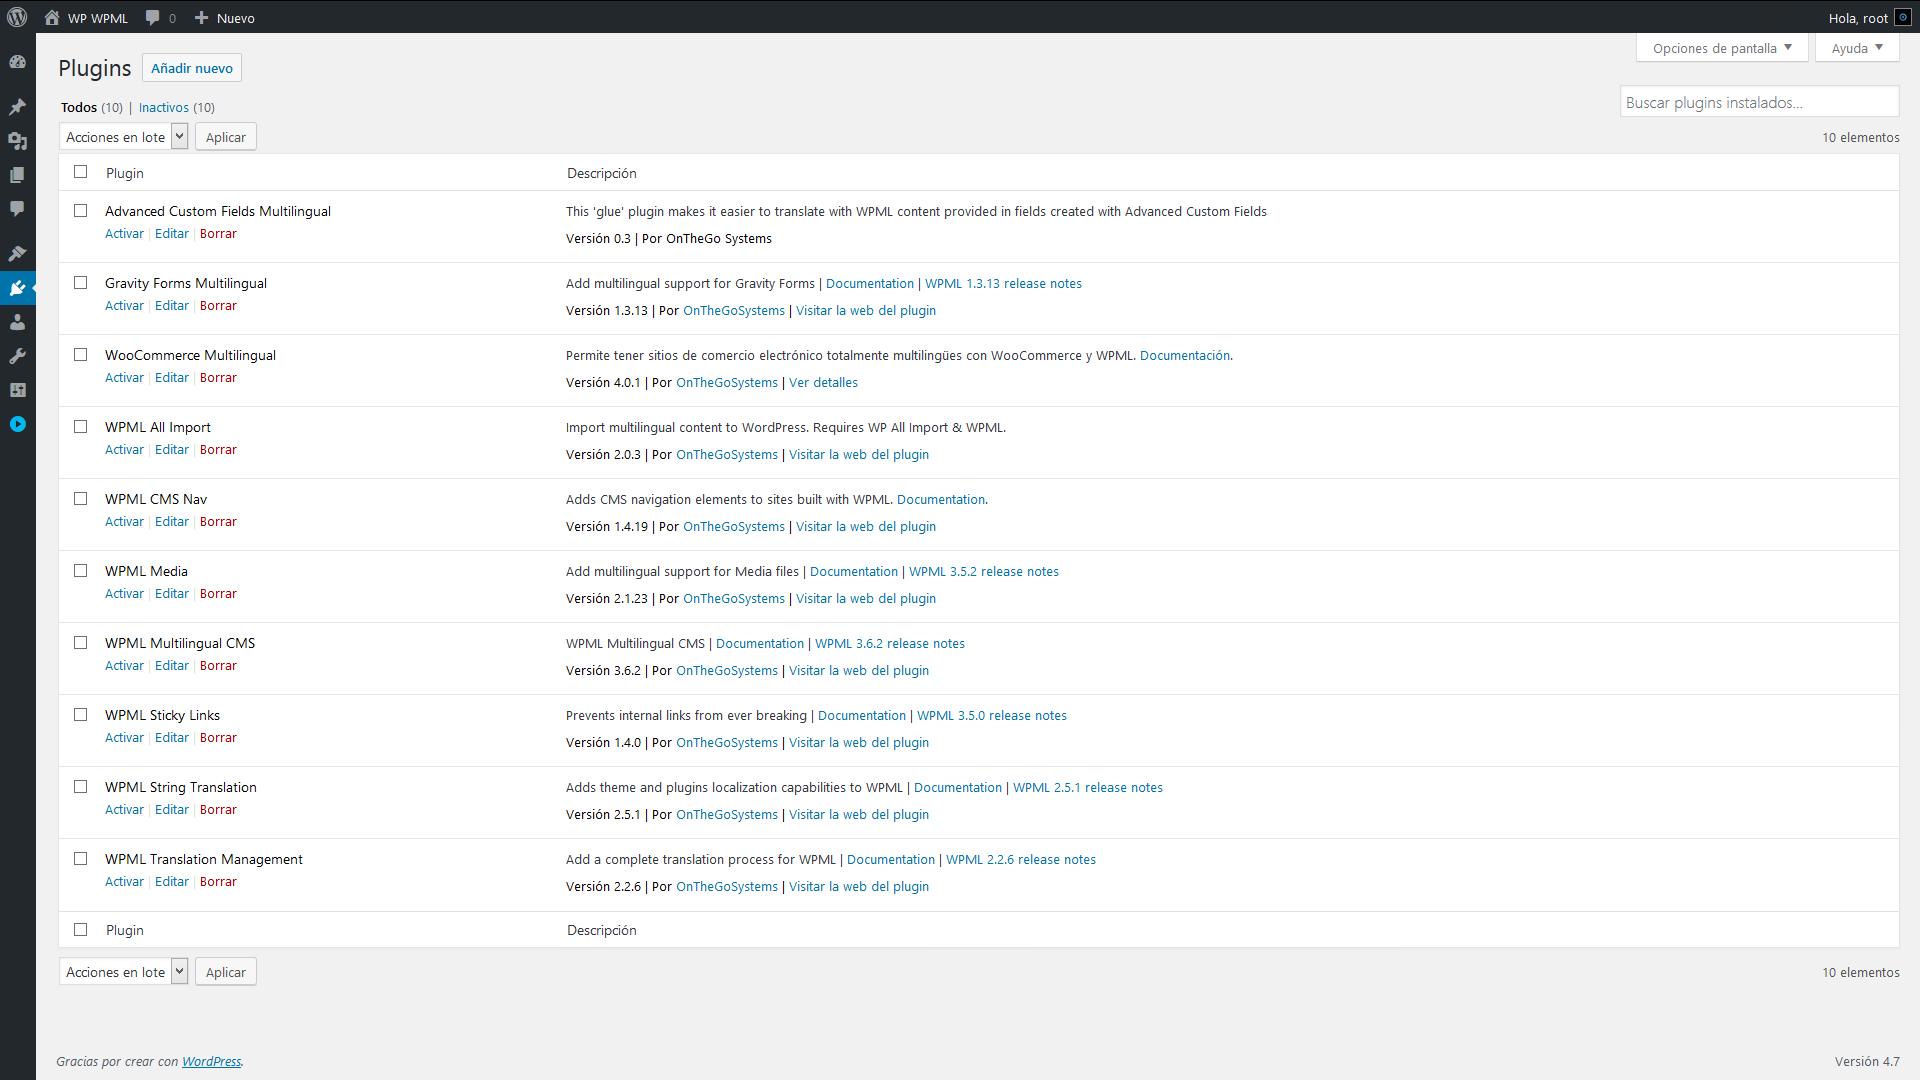Open Appearance paintbrush sidebar icon
Viewport: 1920px width, 1080px height.
coord(17,254)
